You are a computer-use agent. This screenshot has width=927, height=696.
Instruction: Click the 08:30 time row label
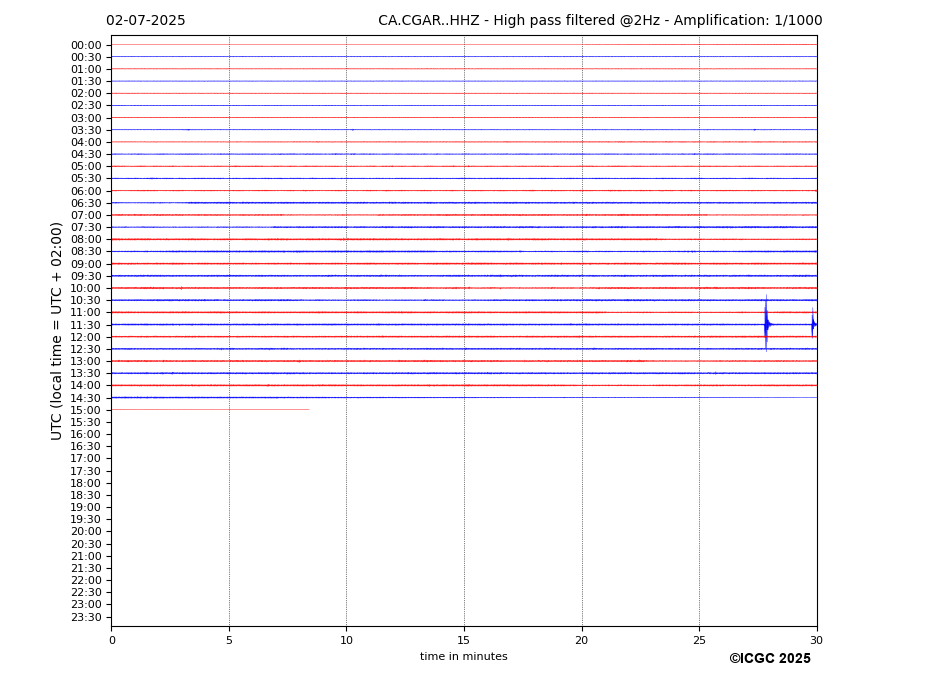point(86,252)
